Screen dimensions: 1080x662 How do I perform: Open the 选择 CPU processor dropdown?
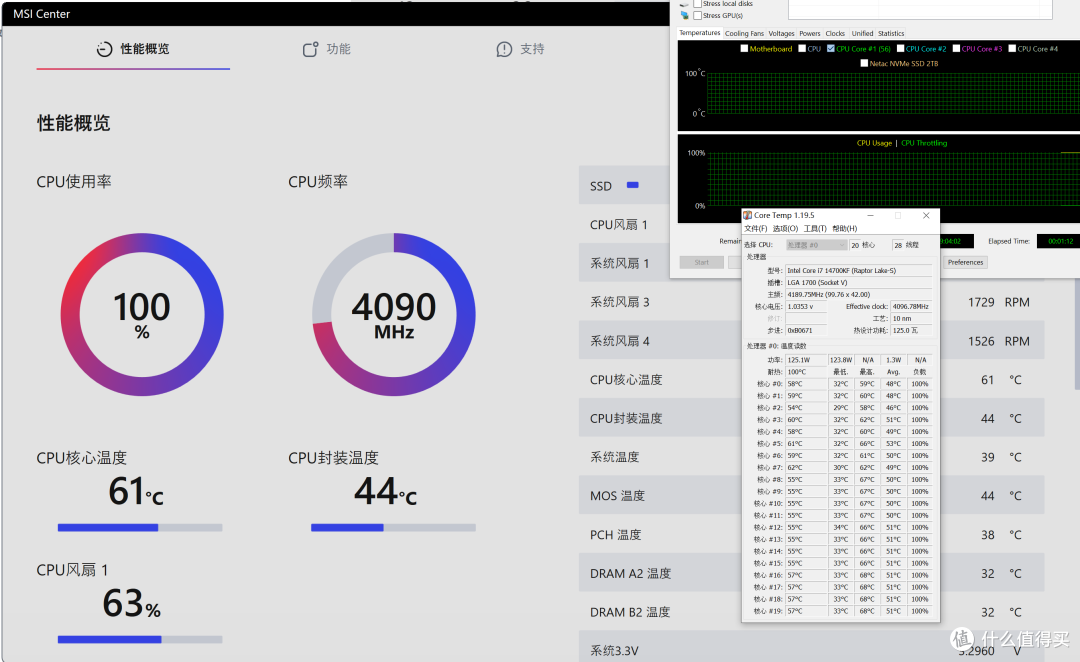tap(816, 245)
